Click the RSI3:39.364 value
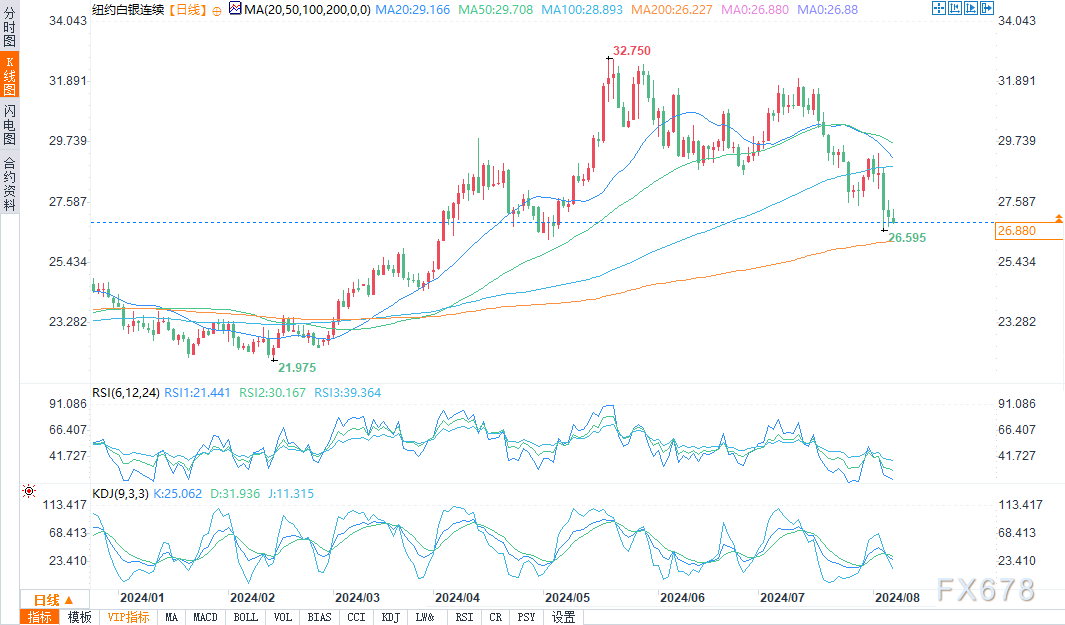This screenshot has width=1065, height=625. click(x=348, y=393)
